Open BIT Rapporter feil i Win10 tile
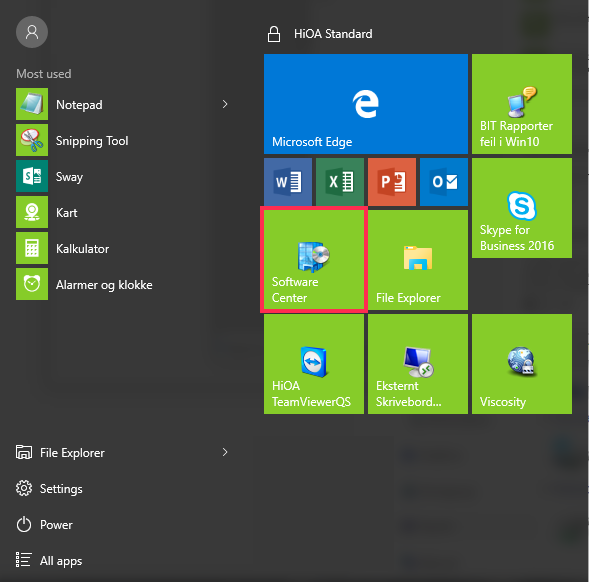 point(522,104)
